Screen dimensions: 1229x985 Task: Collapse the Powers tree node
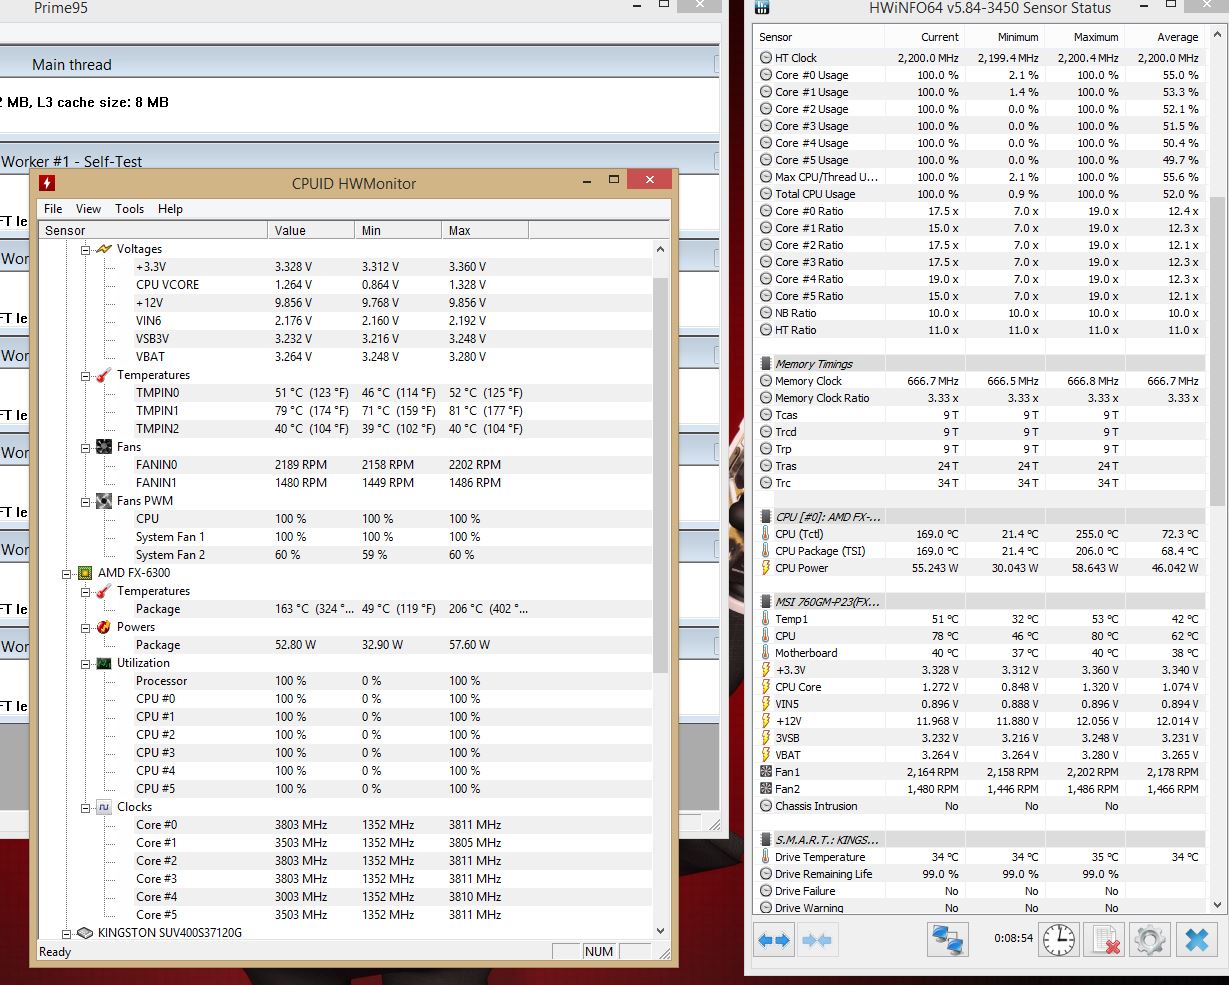click(x=85, y=627)
